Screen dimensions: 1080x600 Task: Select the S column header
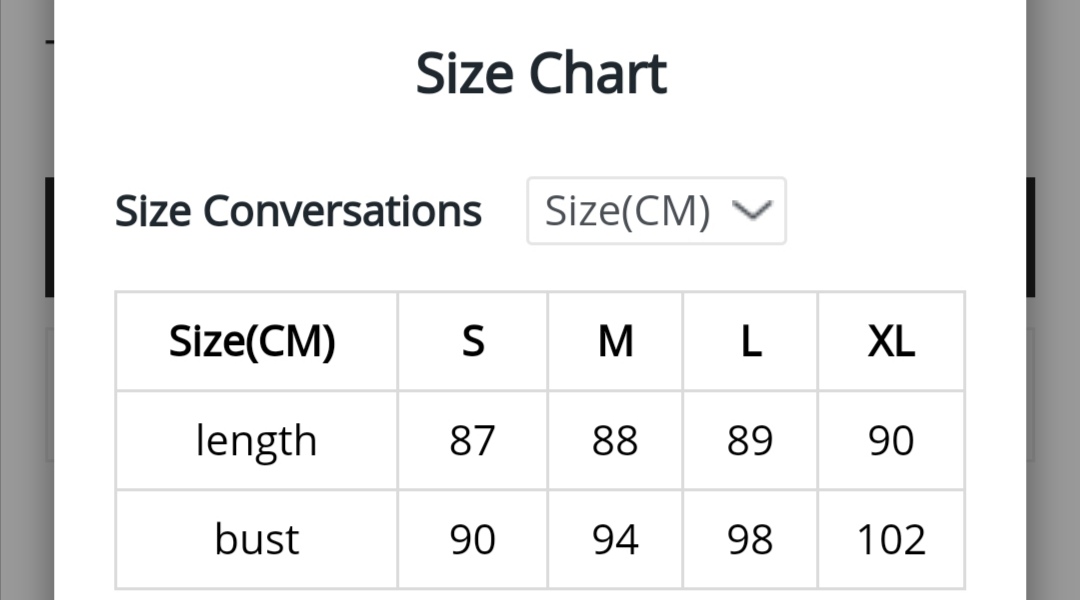[x=473, y=342]
